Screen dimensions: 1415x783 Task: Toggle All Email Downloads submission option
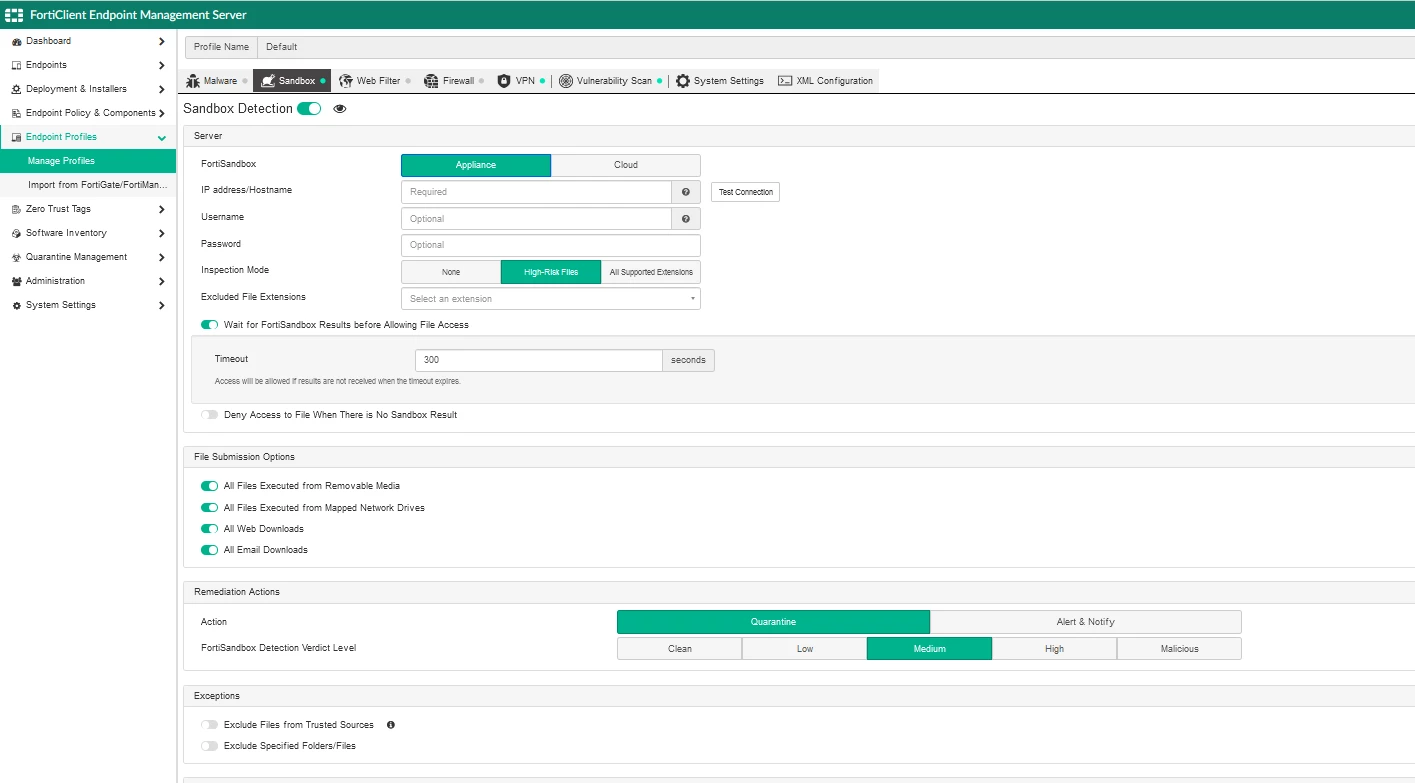209,550
